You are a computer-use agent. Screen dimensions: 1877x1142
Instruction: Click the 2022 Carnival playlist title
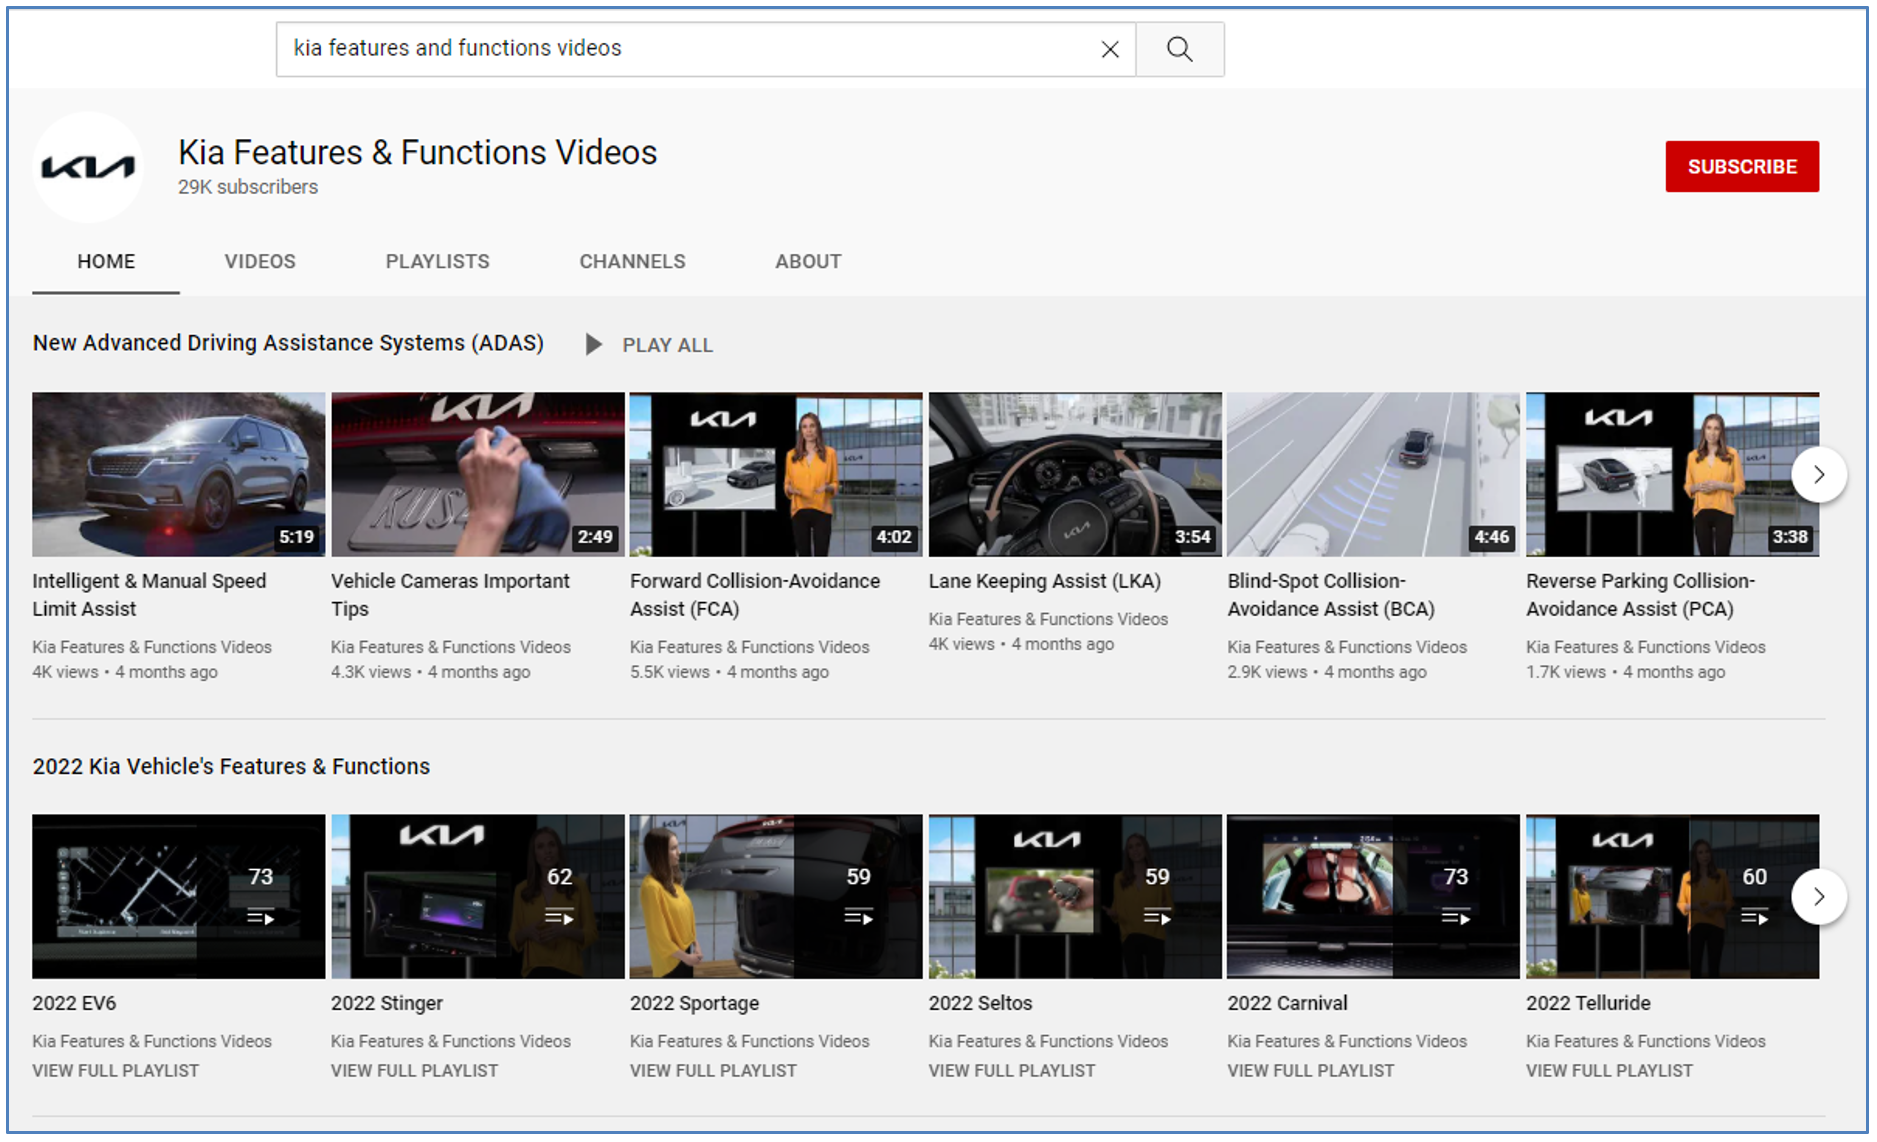click(x=1287, y=1003)
